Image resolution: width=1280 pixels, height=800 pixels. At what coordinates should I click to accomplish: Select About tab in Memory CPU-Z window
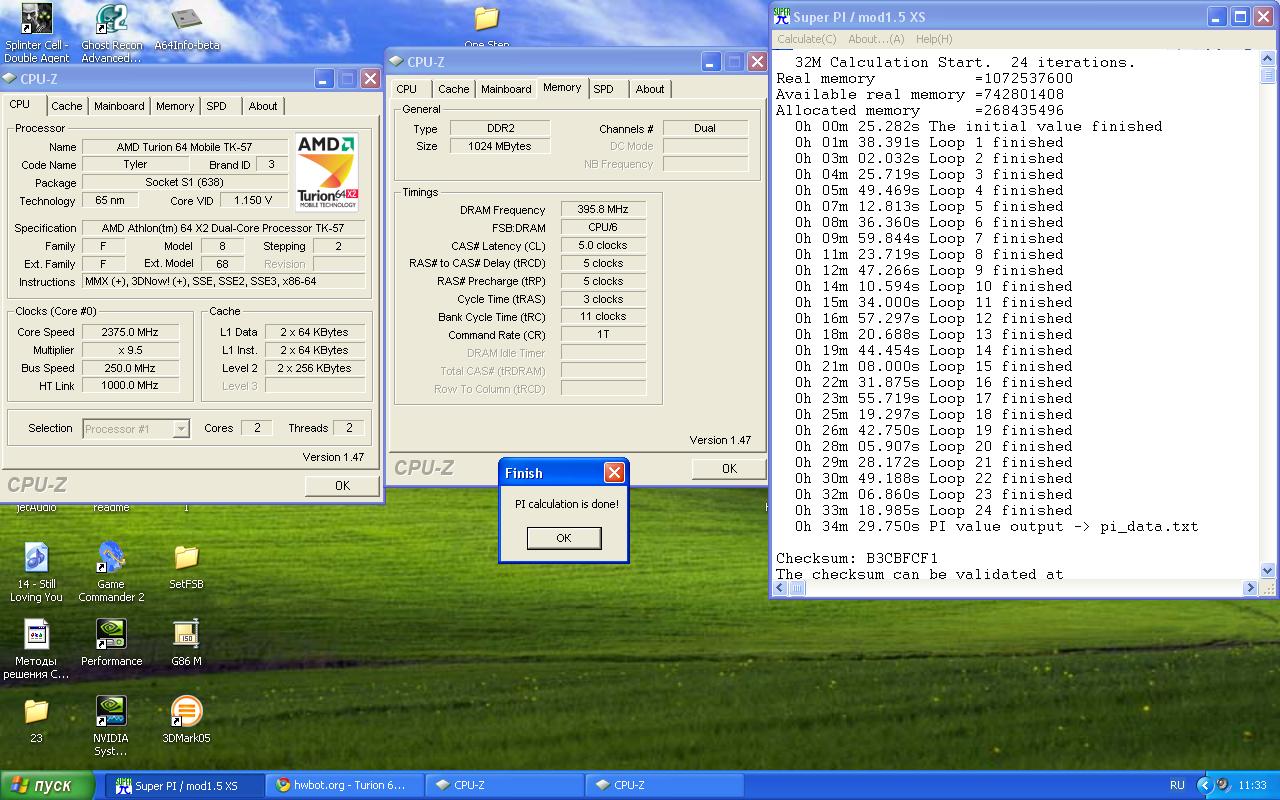(x=650, y=89)
